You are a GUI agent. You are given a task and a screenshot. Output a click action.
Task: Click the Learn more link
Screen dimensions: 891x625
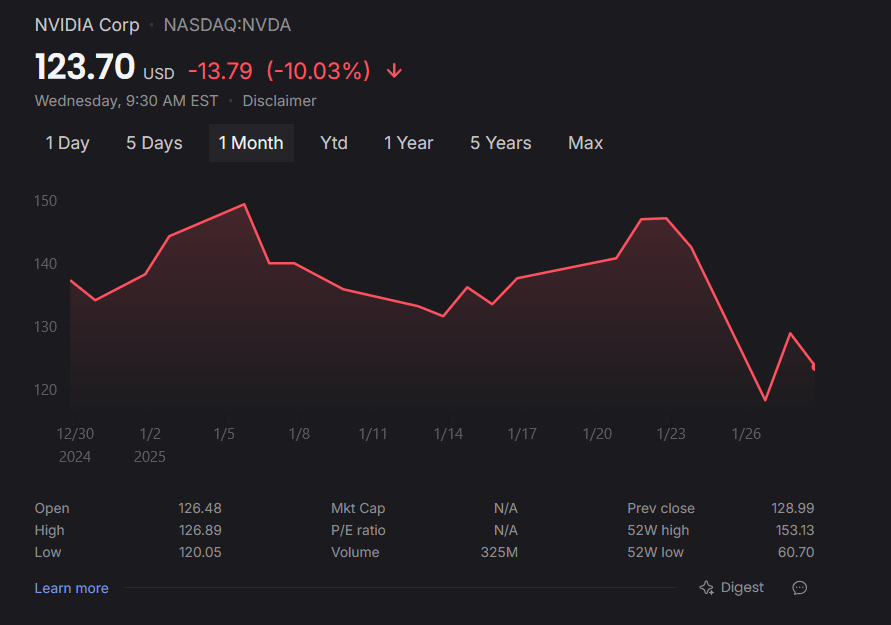coord(71,588)
